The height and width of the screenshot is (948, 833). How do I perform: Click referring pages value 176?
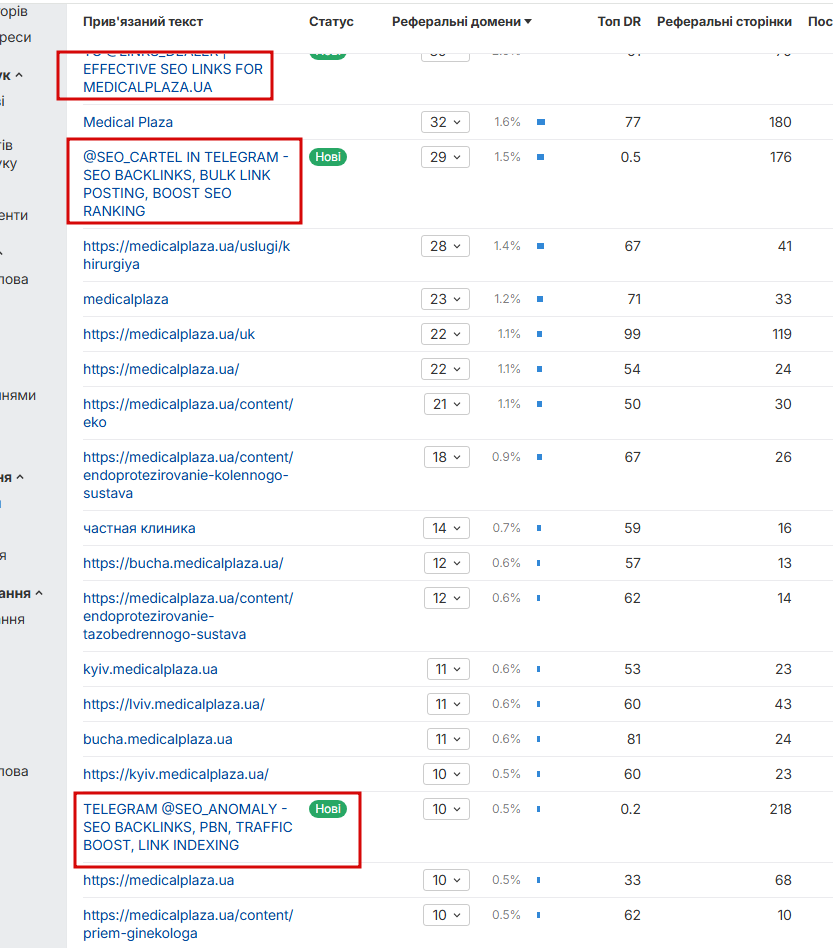pyautogui.click(x=780, y=157)
